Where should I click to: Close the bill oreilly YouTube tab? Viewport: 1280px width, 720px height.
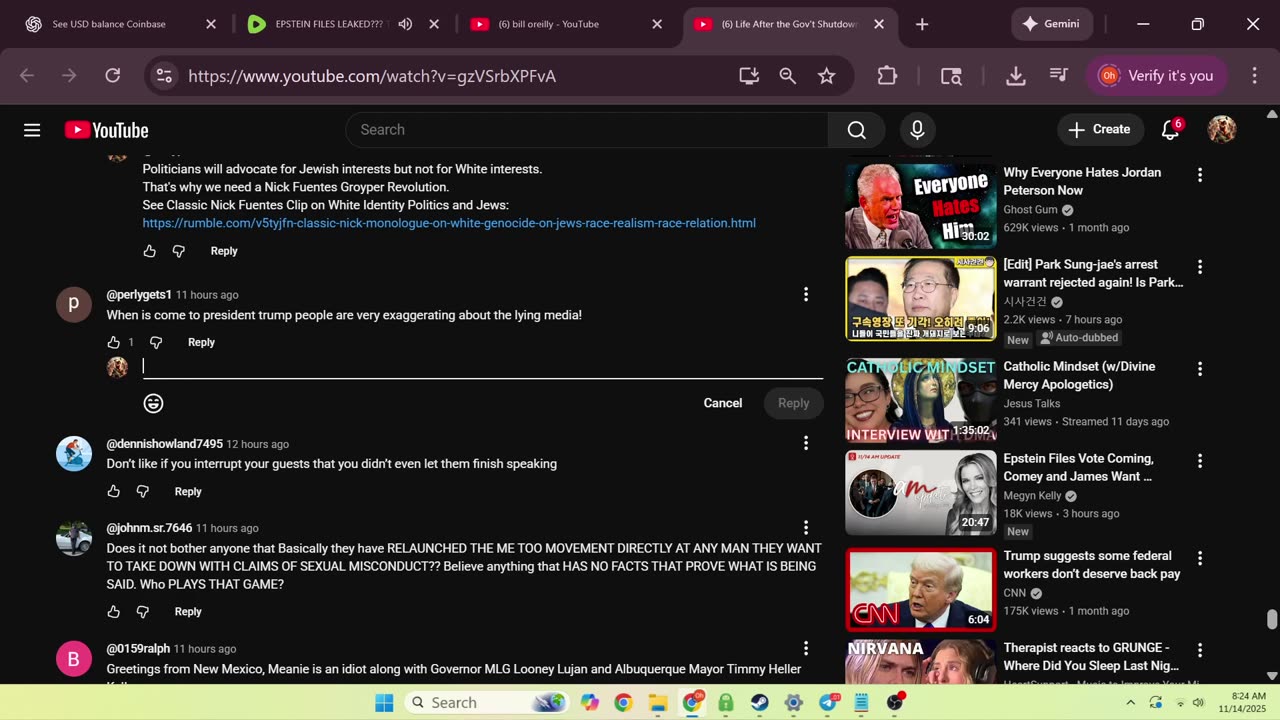657,24
